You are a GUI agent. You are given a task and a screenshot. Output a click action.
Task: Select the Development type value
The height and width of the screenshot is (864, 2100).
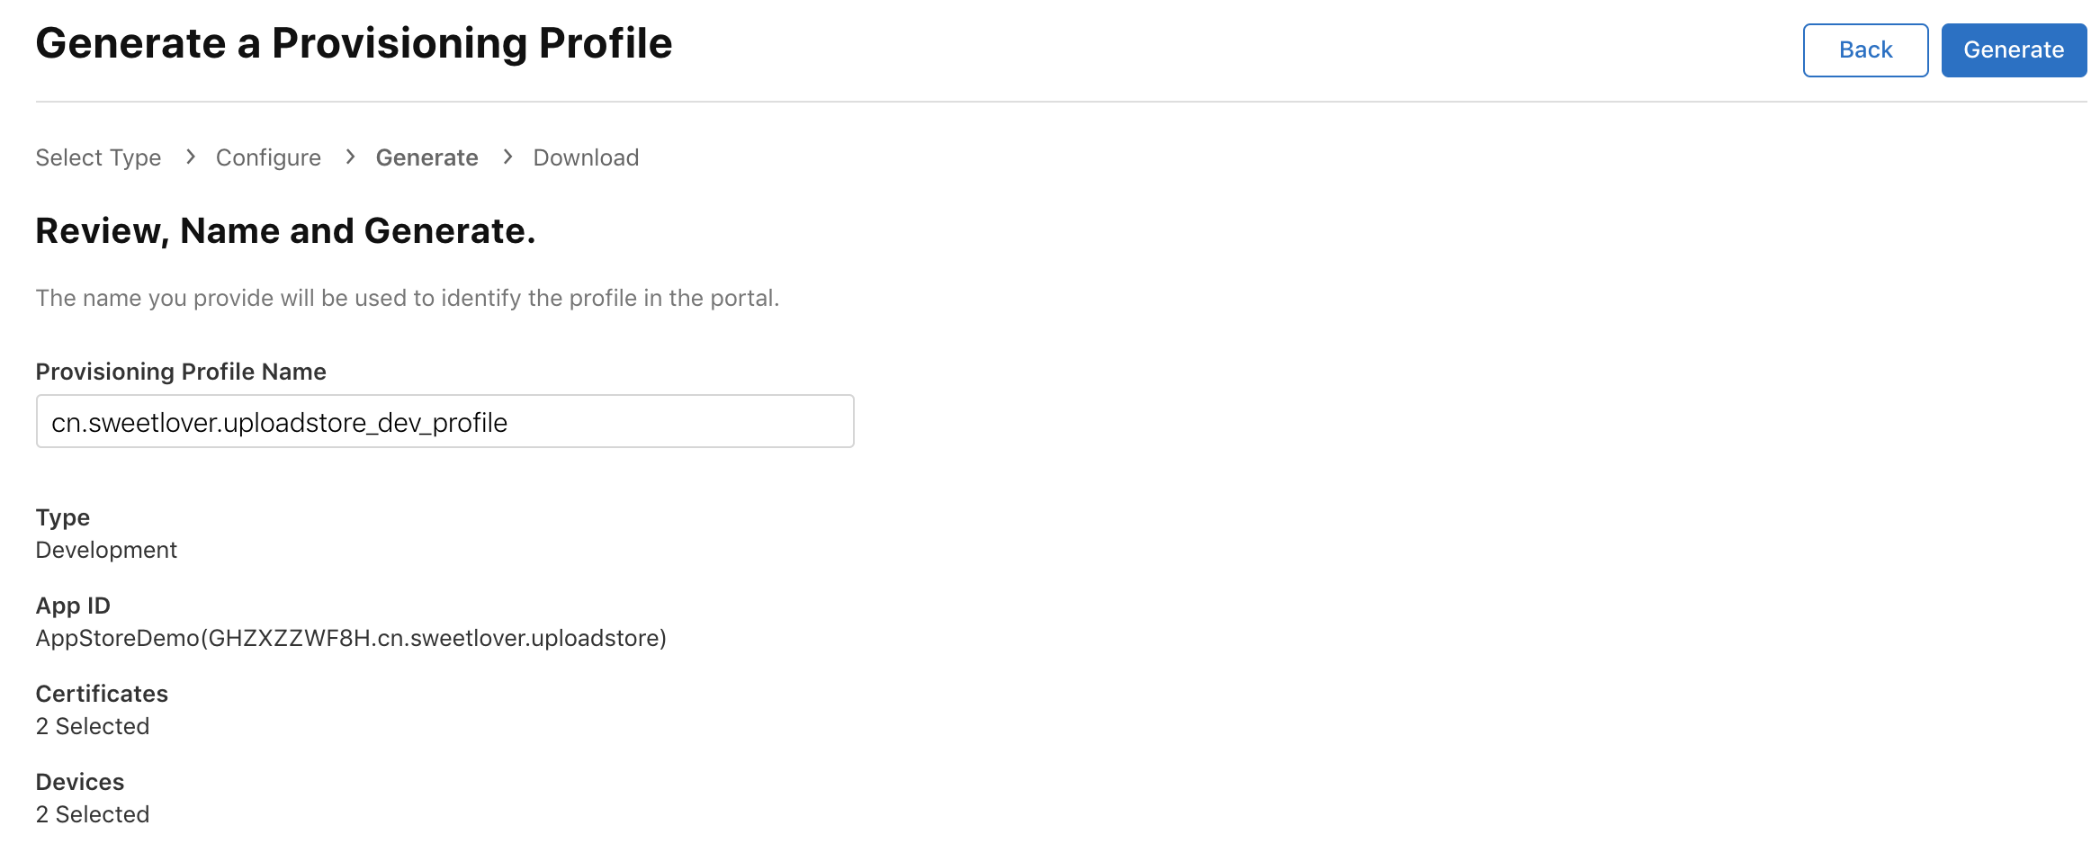pyautogui.click(x=106, y=550)
